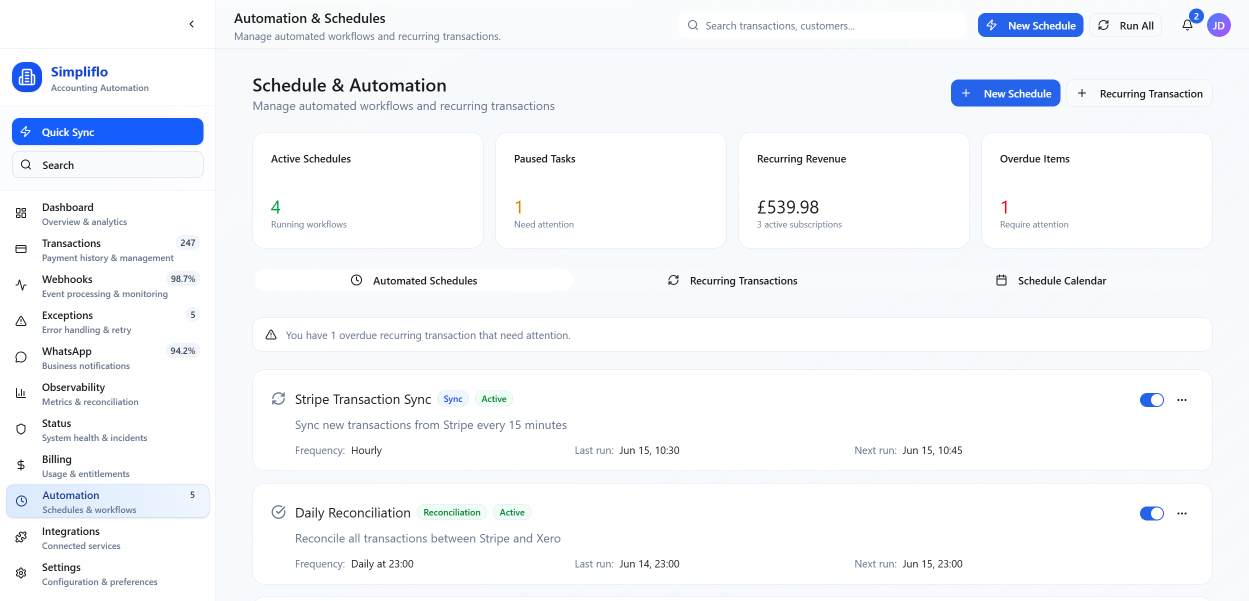Collapse the left sidebar with chevron
The height and width of the screenshot is (601, 1249).
tap(191, 23)
